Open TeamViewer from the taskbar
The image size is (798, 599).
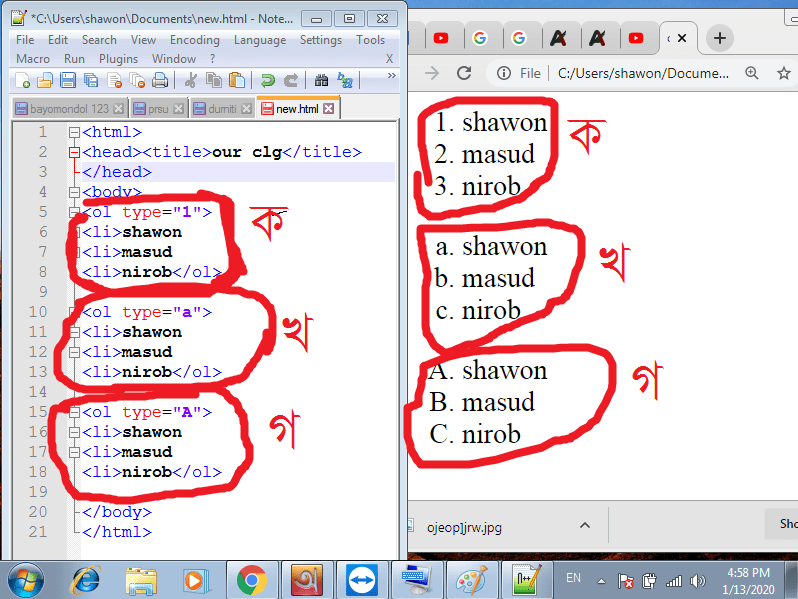359,579
